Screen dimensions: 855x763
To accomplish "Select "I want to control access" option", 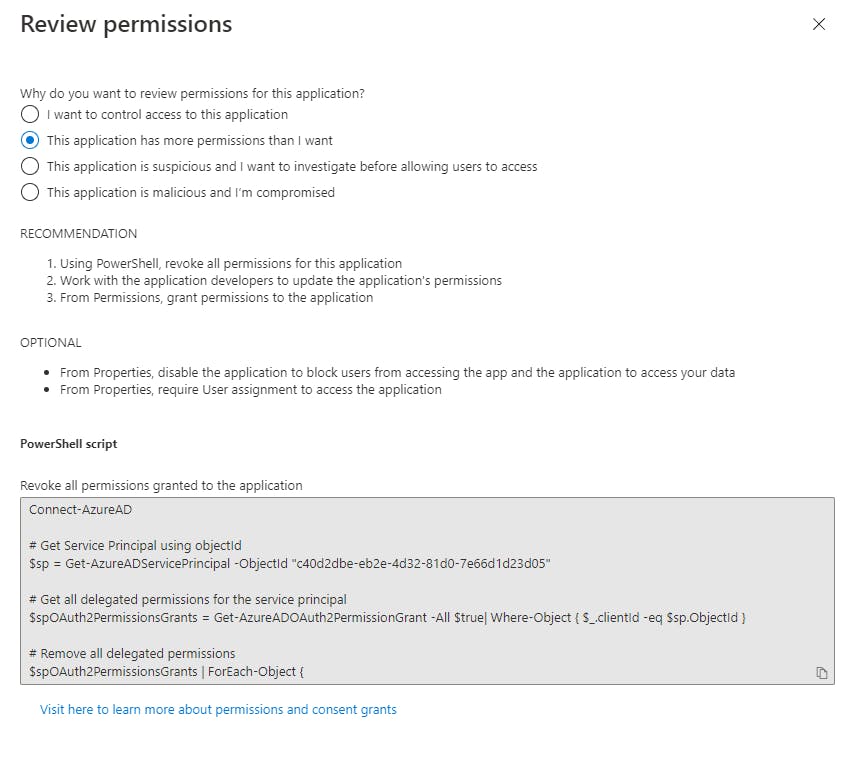I will [x=30, y=115].
